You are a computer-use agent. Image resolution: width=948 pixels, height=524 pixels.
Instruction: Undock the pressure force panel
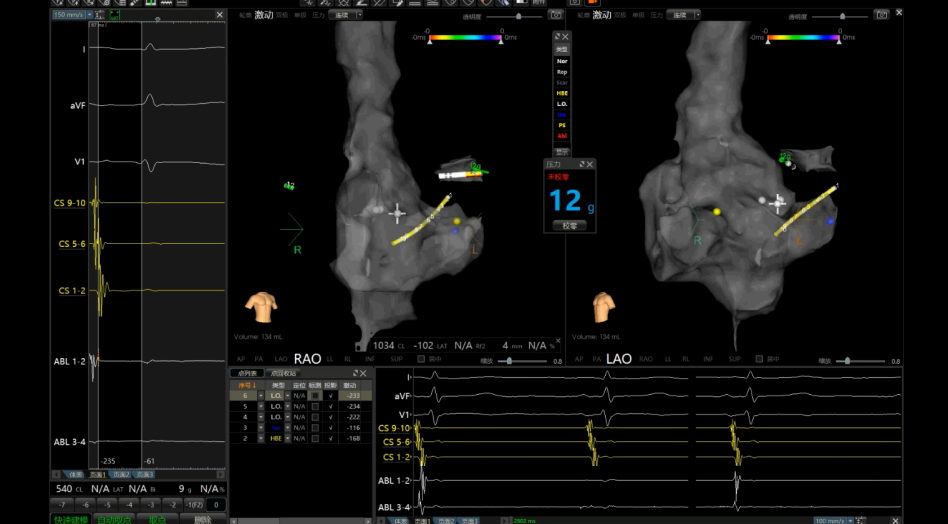tap(582, 164)
